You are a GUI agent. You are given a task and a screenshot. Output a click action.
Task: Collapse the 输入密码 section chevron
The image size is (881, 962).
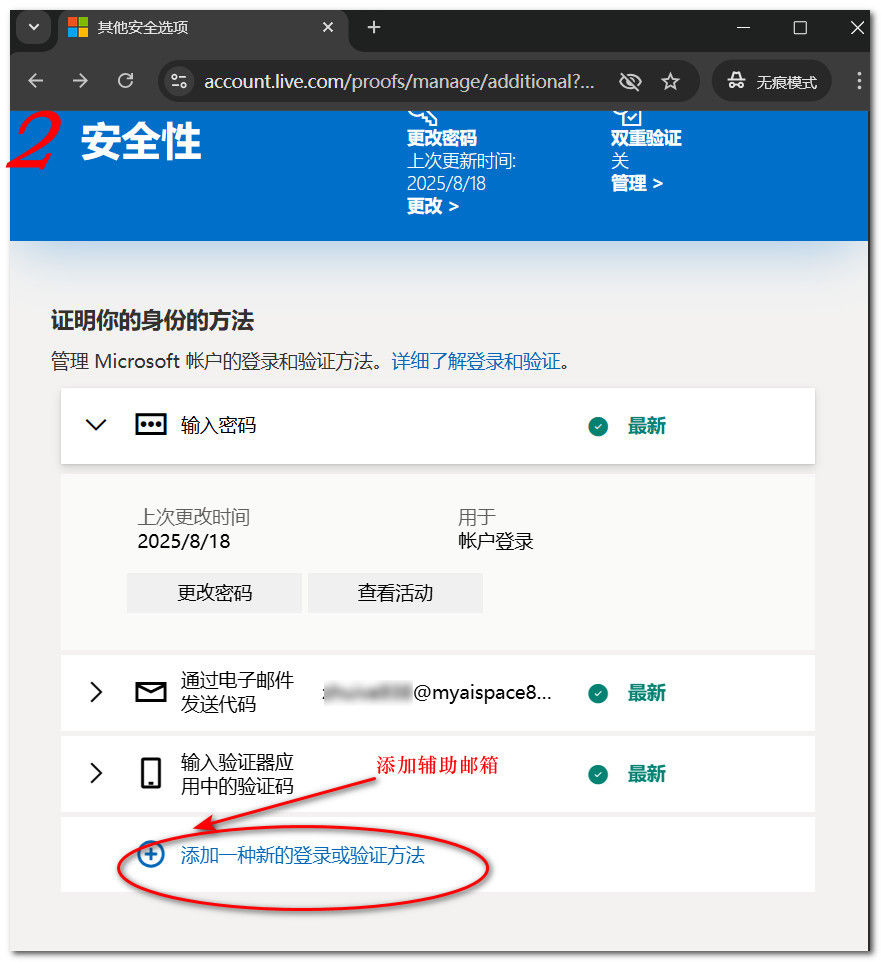(x=96, y=425)
